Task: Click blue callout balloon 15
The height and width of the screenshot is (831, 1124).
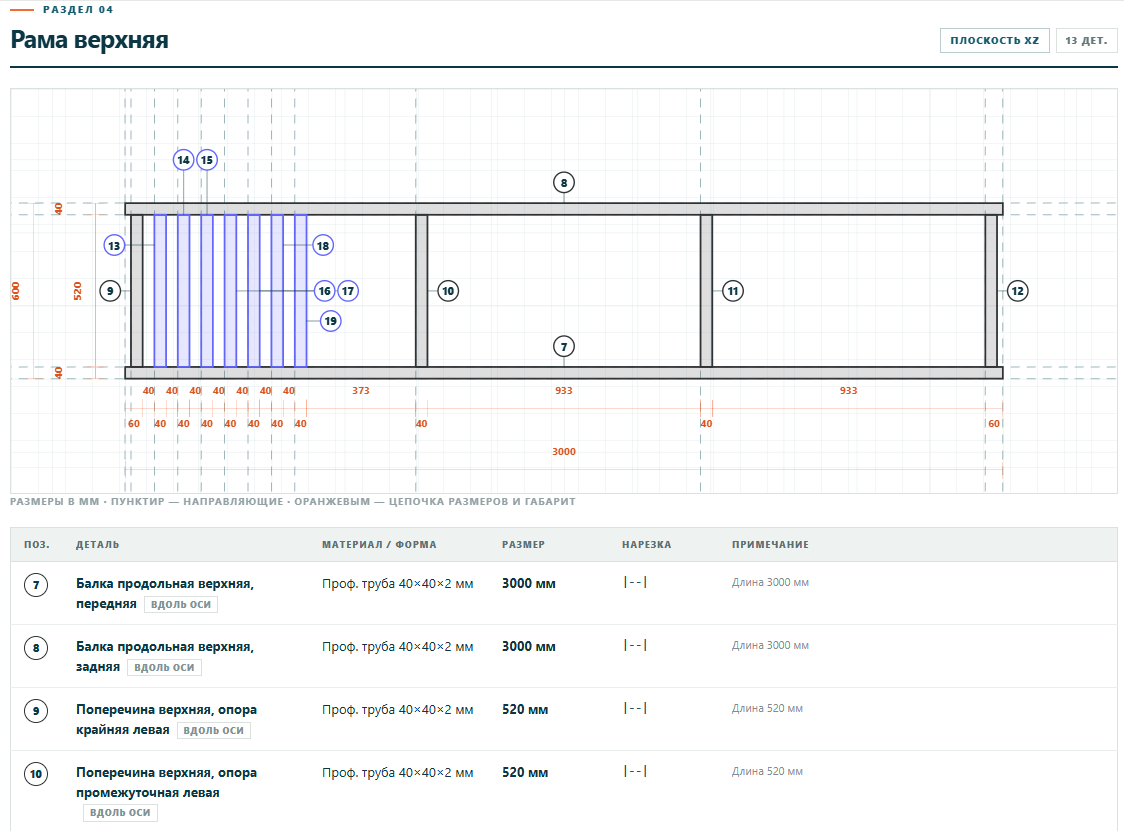Action: 207,160
